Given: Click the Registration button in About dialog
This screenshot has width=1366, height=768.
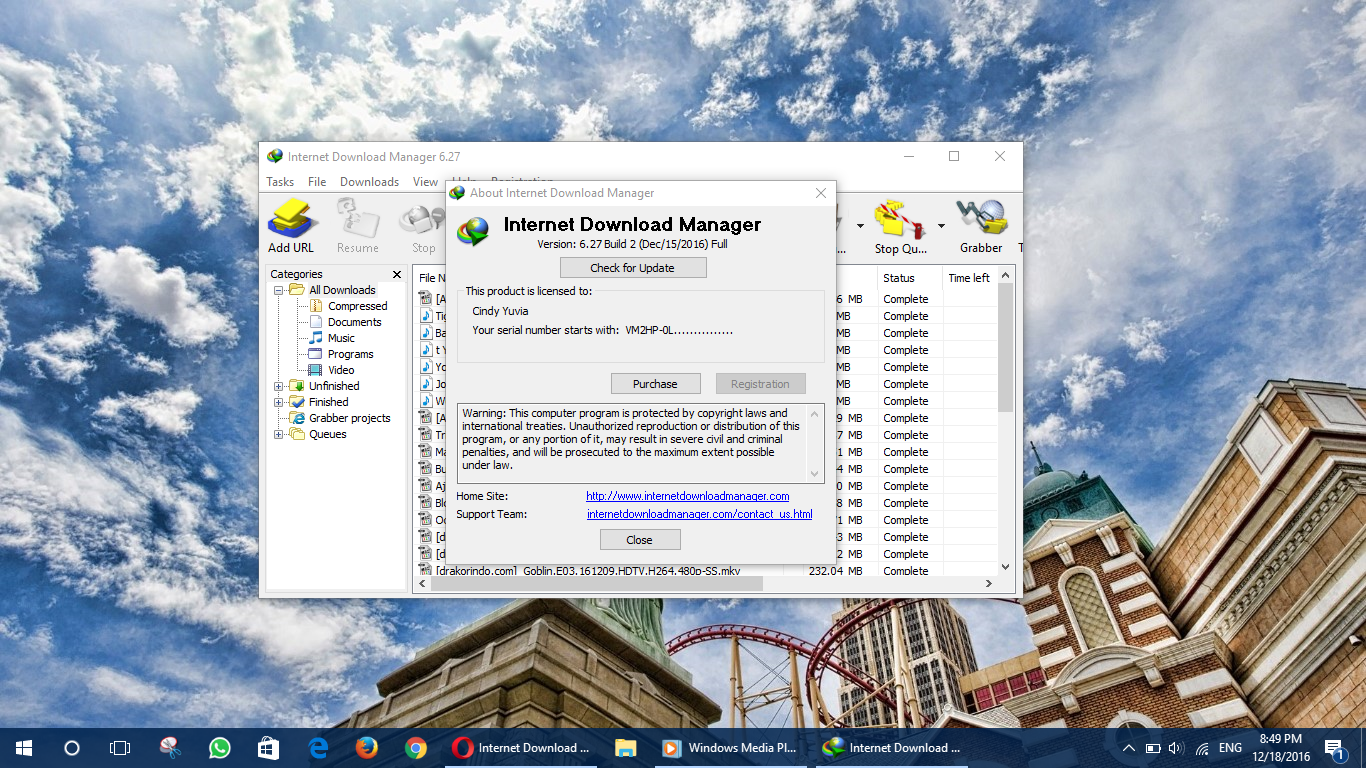Looking at the screenshot, I should [760, 384].
